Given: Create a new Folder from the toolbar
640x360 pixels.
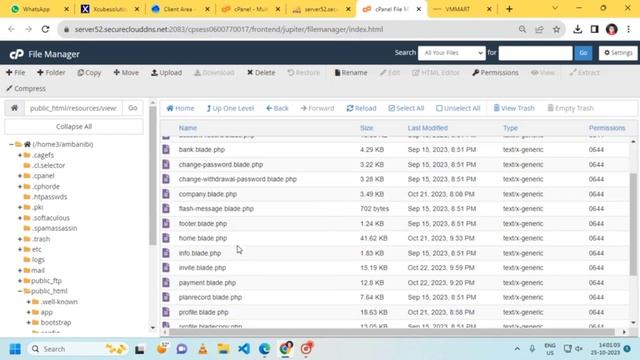Looking at the screenshot, I should 51,73.
